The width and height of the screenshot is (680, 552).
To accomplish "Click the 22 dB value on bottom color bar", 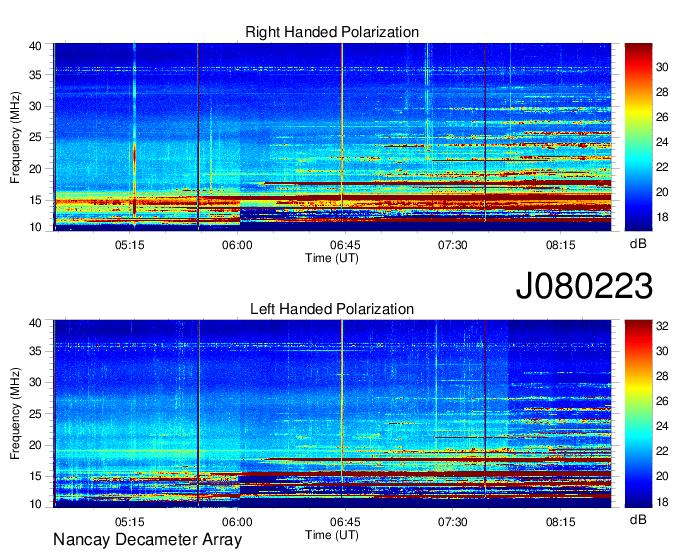I will (x=662, y=451).
